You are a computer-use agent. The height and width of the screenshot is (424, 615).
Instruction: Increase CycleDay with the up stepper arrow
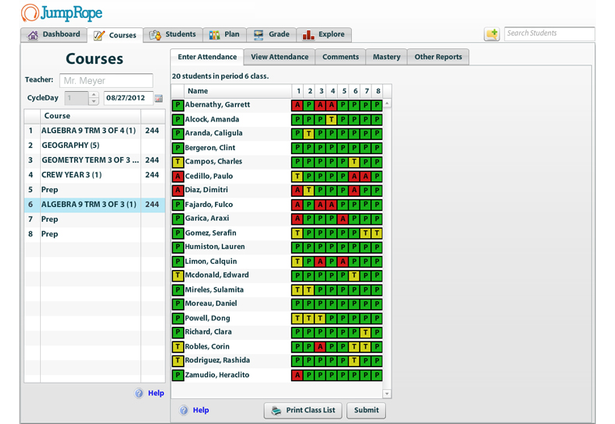[x=93, y=95]
